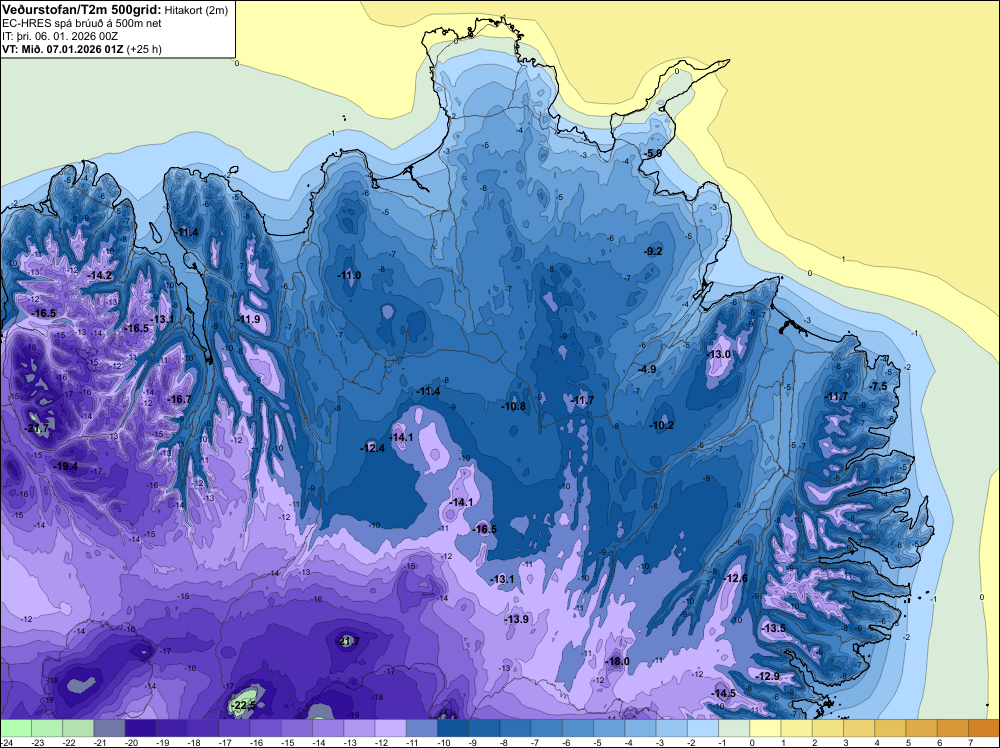Click the -14.2 temperature label
Image resolution: width=1000 pixels, height=748 pixels.
[101, 275]
